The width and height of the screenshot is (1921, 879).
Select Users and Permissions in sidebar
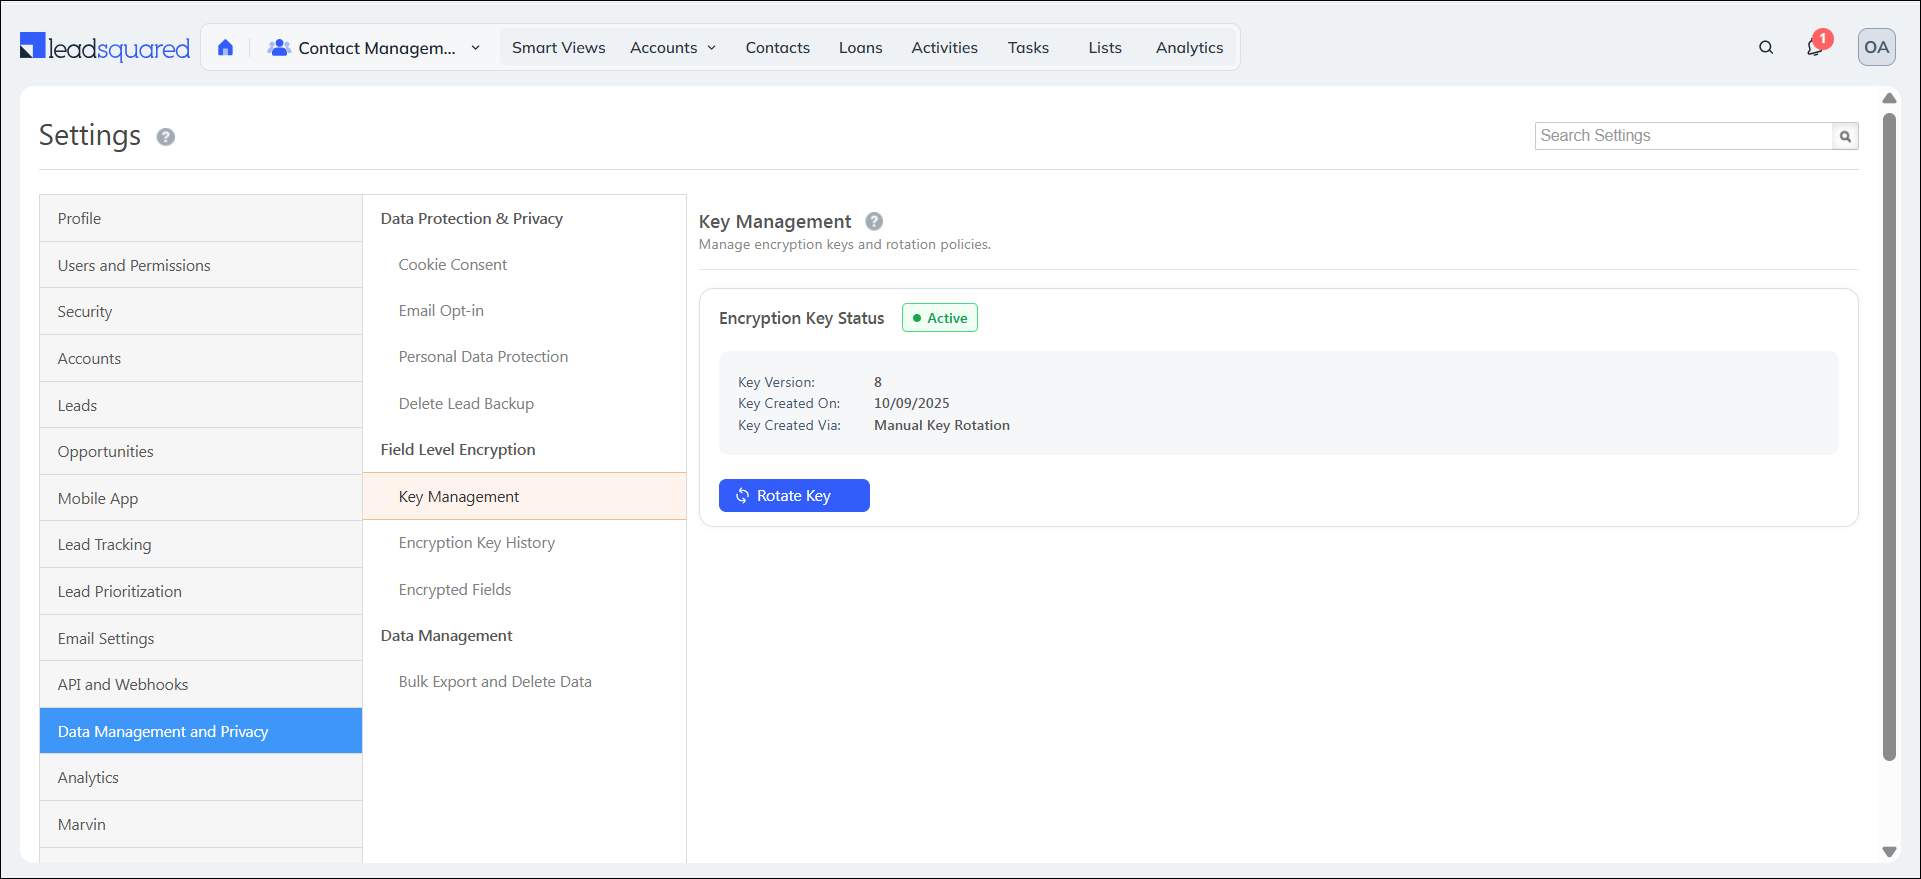coord(134,265)
